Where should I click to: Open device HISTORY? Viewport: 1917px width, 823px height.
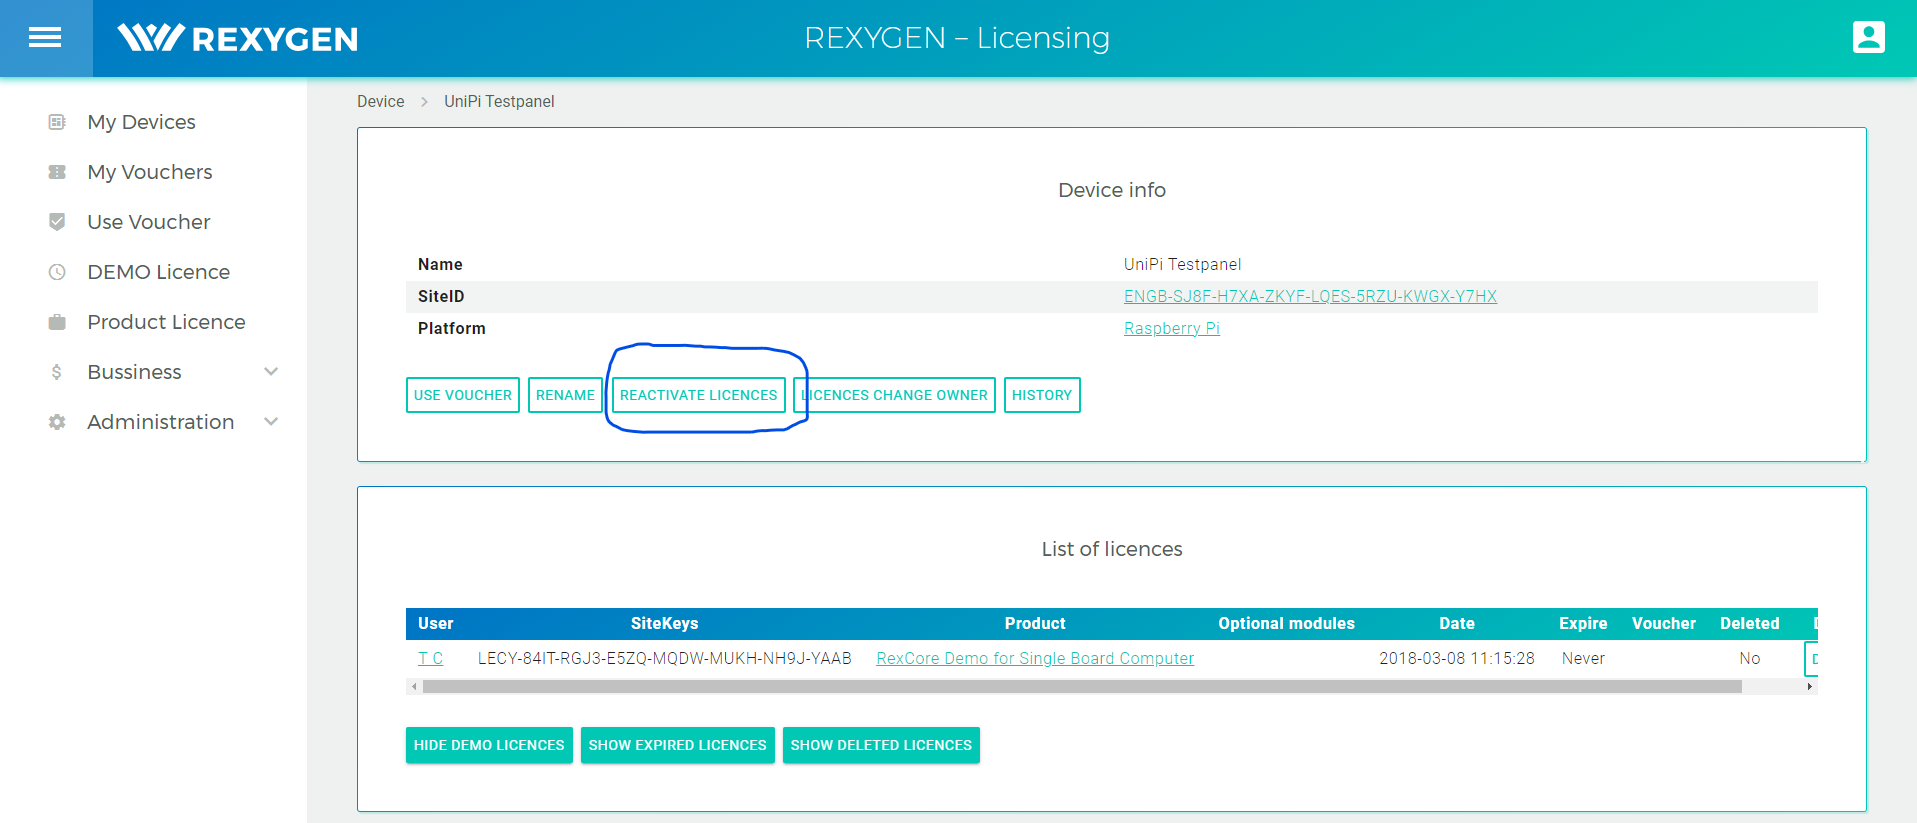pyautogui.click(x=1042, y=395)
